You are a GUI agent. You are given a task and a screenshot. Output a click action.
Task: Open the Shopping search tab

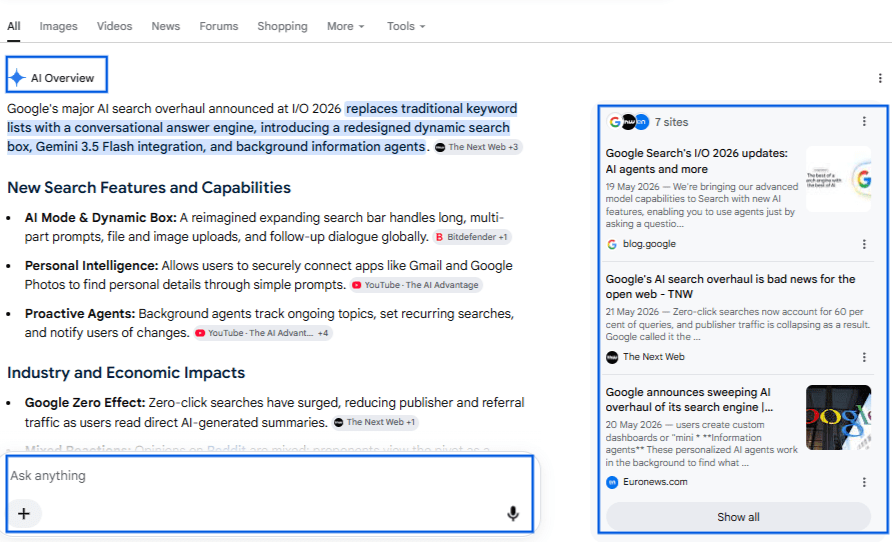(x=282, y=26)
